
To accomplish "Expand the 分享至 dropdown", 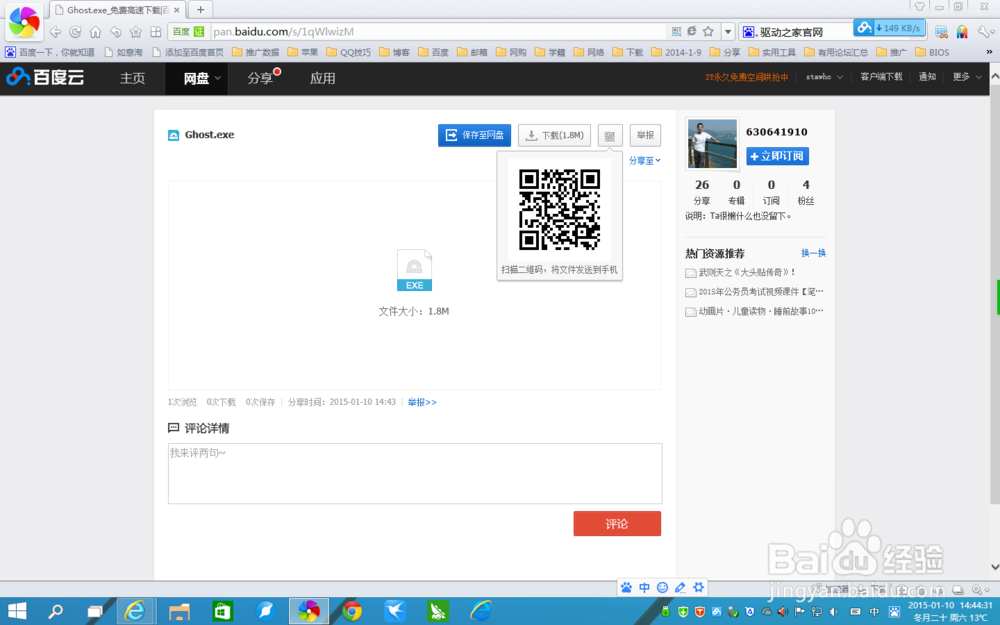I will (x=645, y=161).
